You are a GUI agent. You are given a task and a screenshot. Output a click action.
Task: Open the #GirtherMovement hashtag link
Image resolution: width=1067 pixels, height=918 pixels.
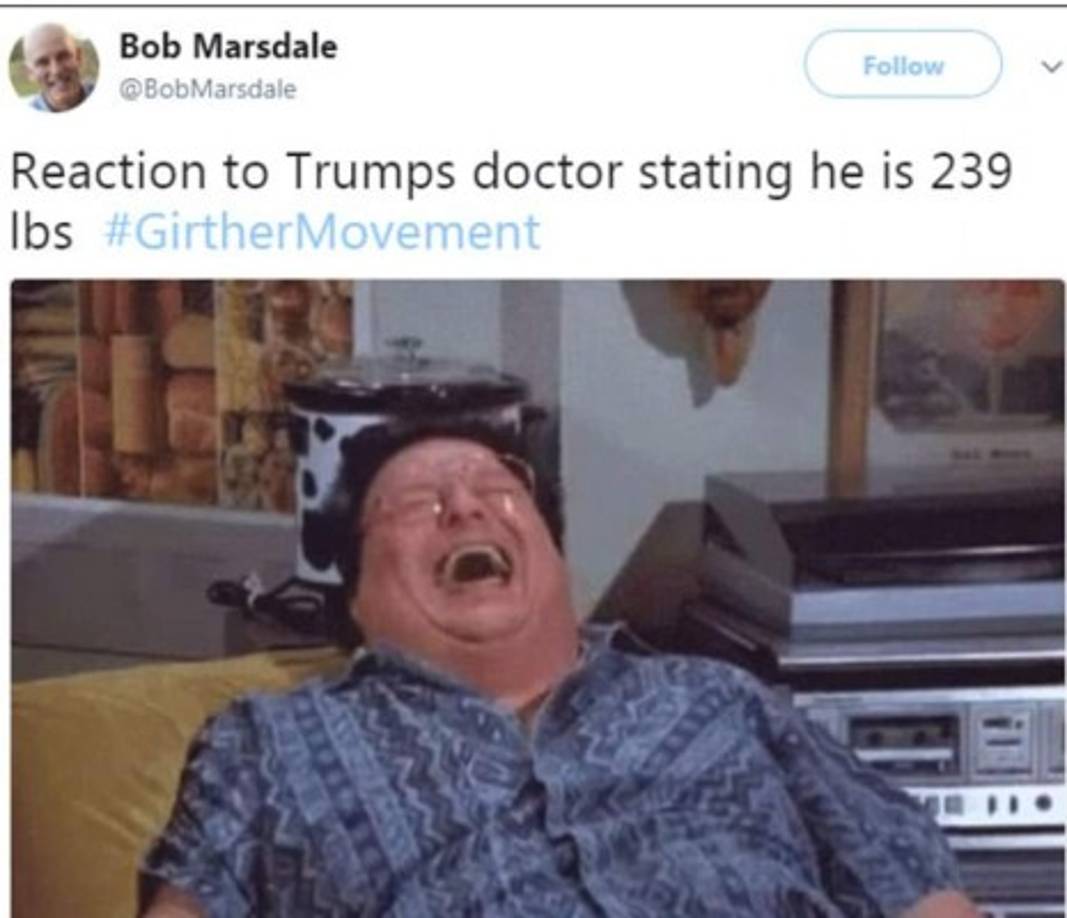(322, 232)
